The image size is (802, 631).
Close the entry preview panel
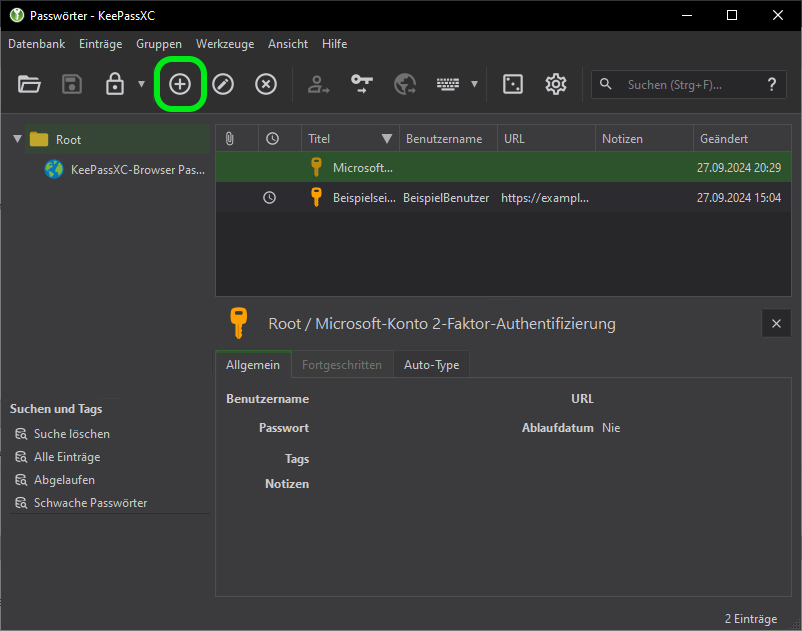click(777, 323)
